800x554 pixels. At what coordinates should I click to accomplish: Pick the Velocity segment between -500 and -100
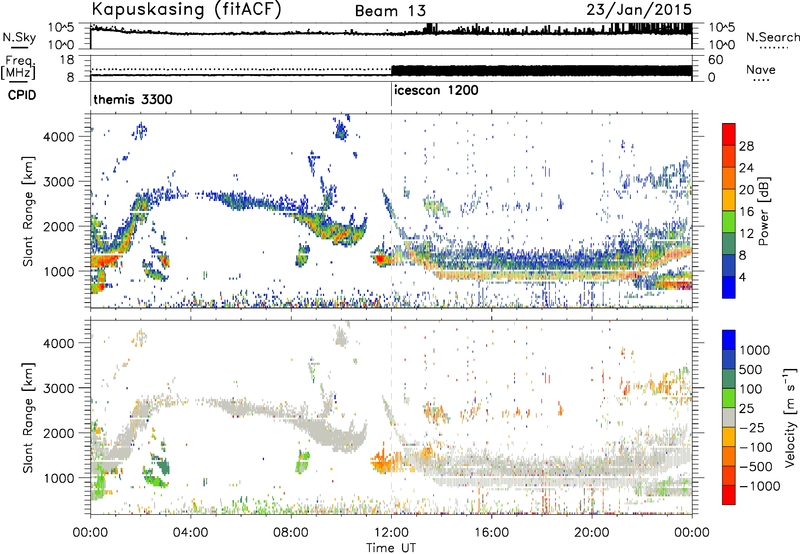click(x=729, y=456)
